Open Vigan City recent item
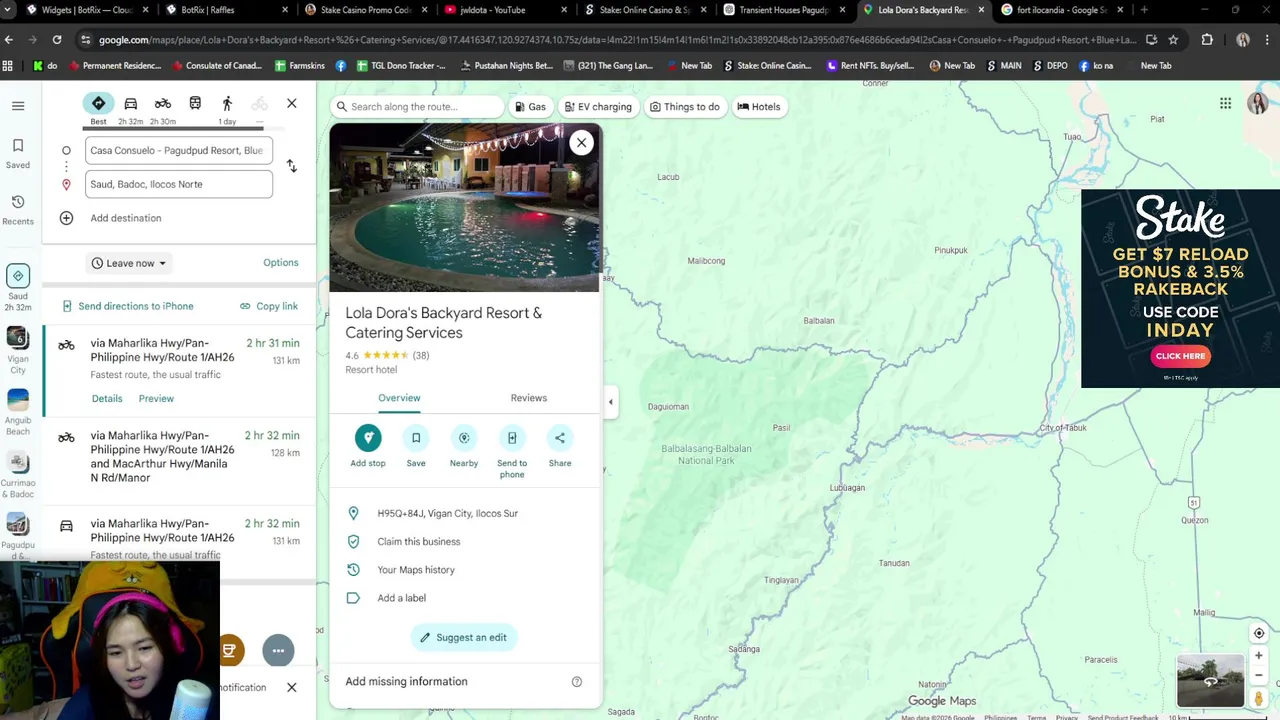Viewport: 1280px width, 720px height. (18, 351)
